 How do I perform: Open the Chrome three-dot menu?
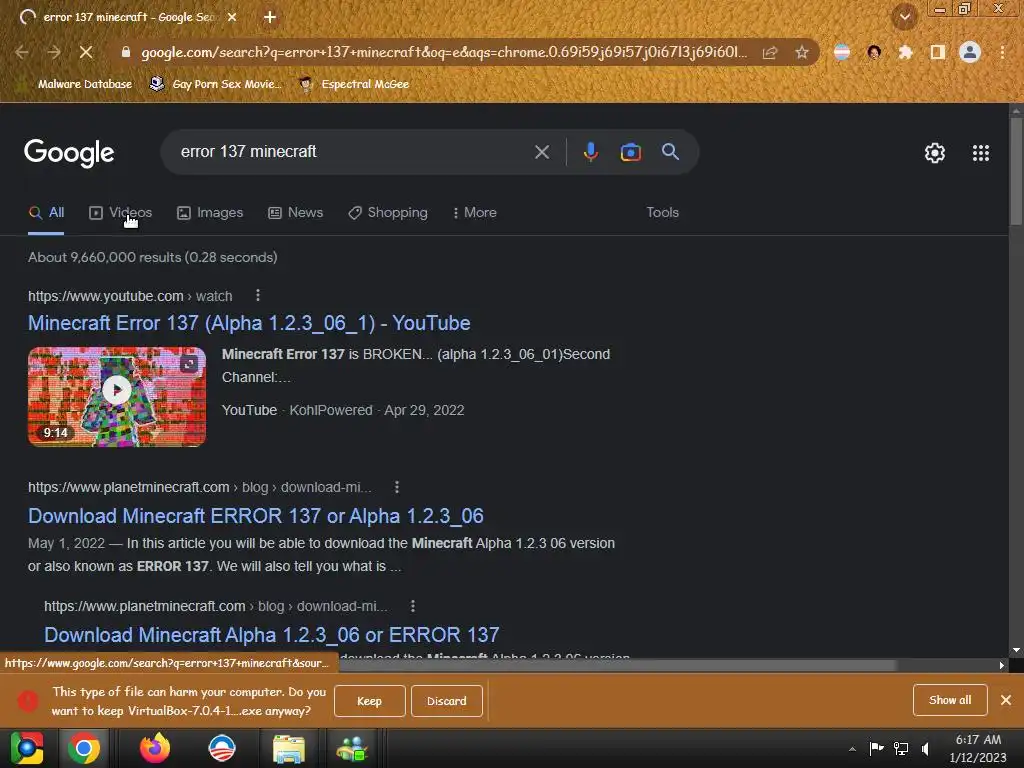click(x=1002, y=52)
